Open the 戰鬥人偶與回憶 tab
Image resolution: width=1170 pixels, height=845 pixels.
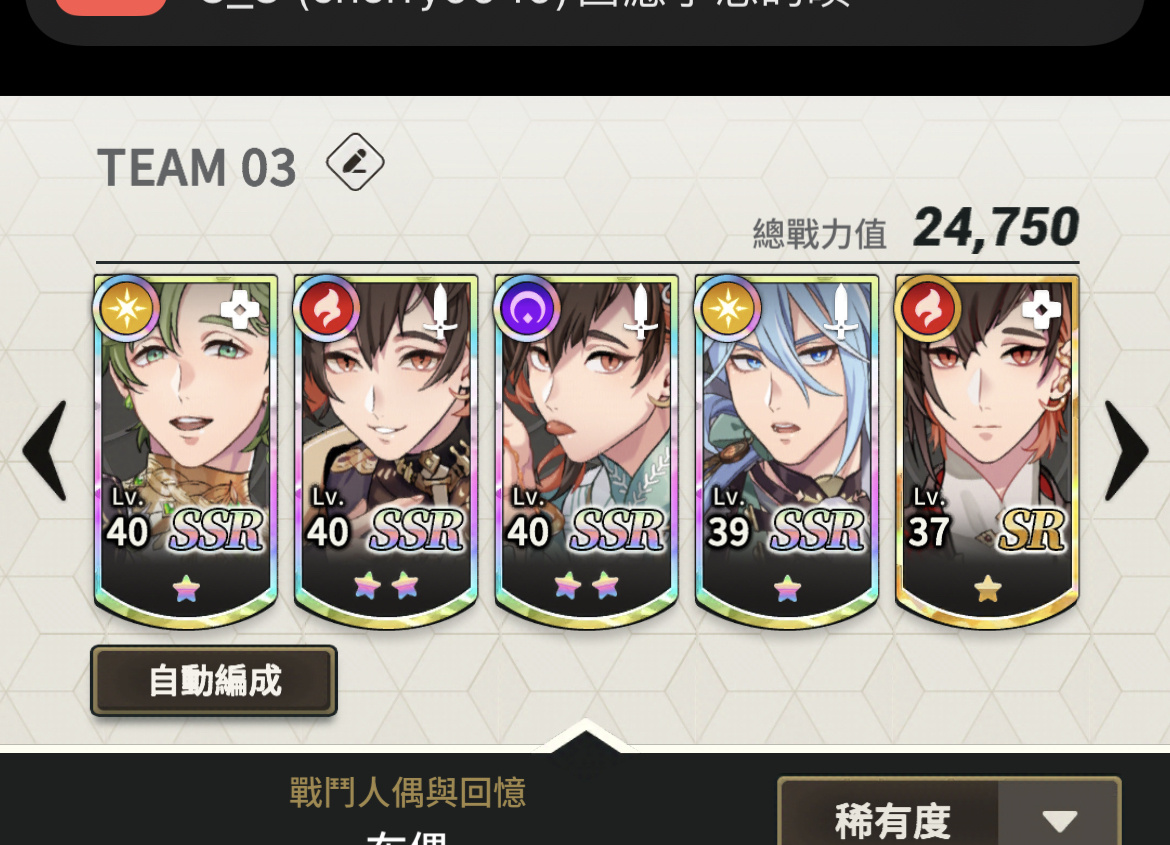click(407, 792)
